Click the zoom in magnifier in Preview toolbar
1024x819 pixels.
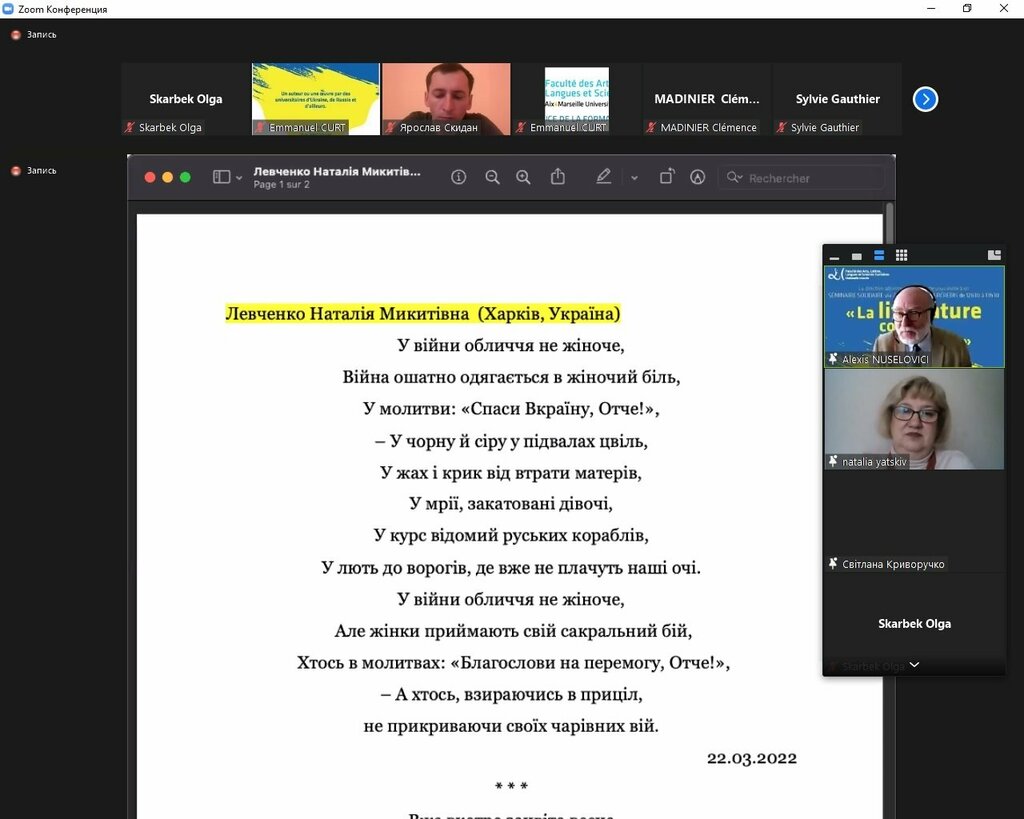coord(523,177)
